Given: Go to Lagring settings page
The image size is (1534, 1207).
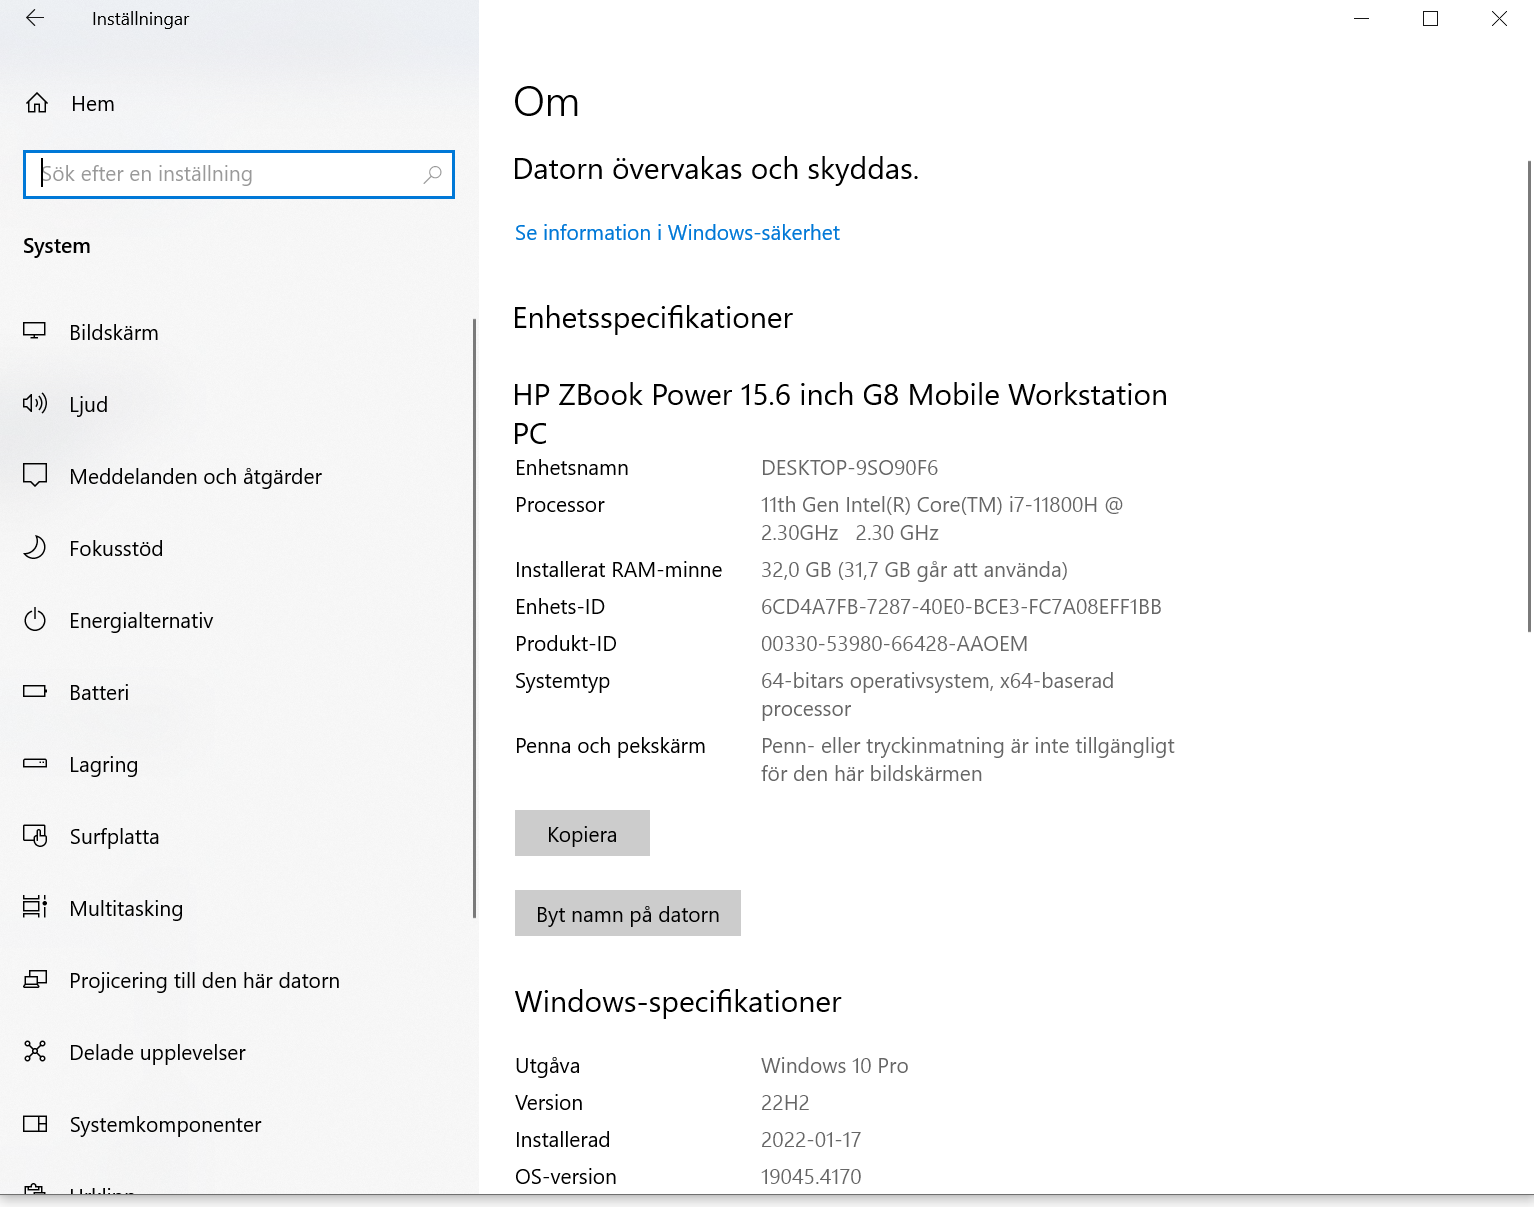Looking at the screenshot, I should (x=103, y=765).
